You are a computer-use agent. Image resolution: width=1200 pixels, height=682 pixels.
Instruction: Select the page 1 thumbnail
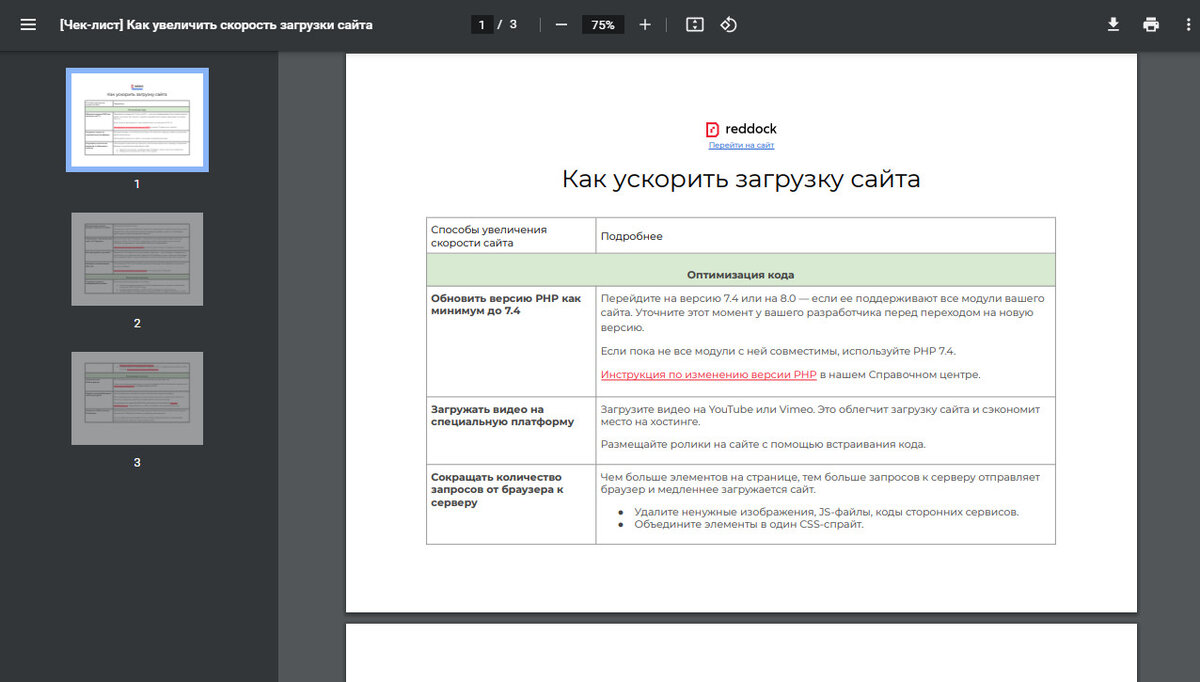(x=137, y=120)
